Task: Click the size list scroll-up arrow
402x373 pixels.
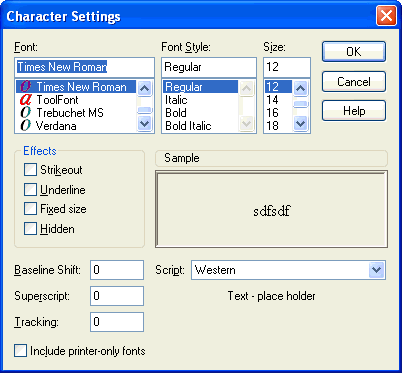Action: coord(301,88)
